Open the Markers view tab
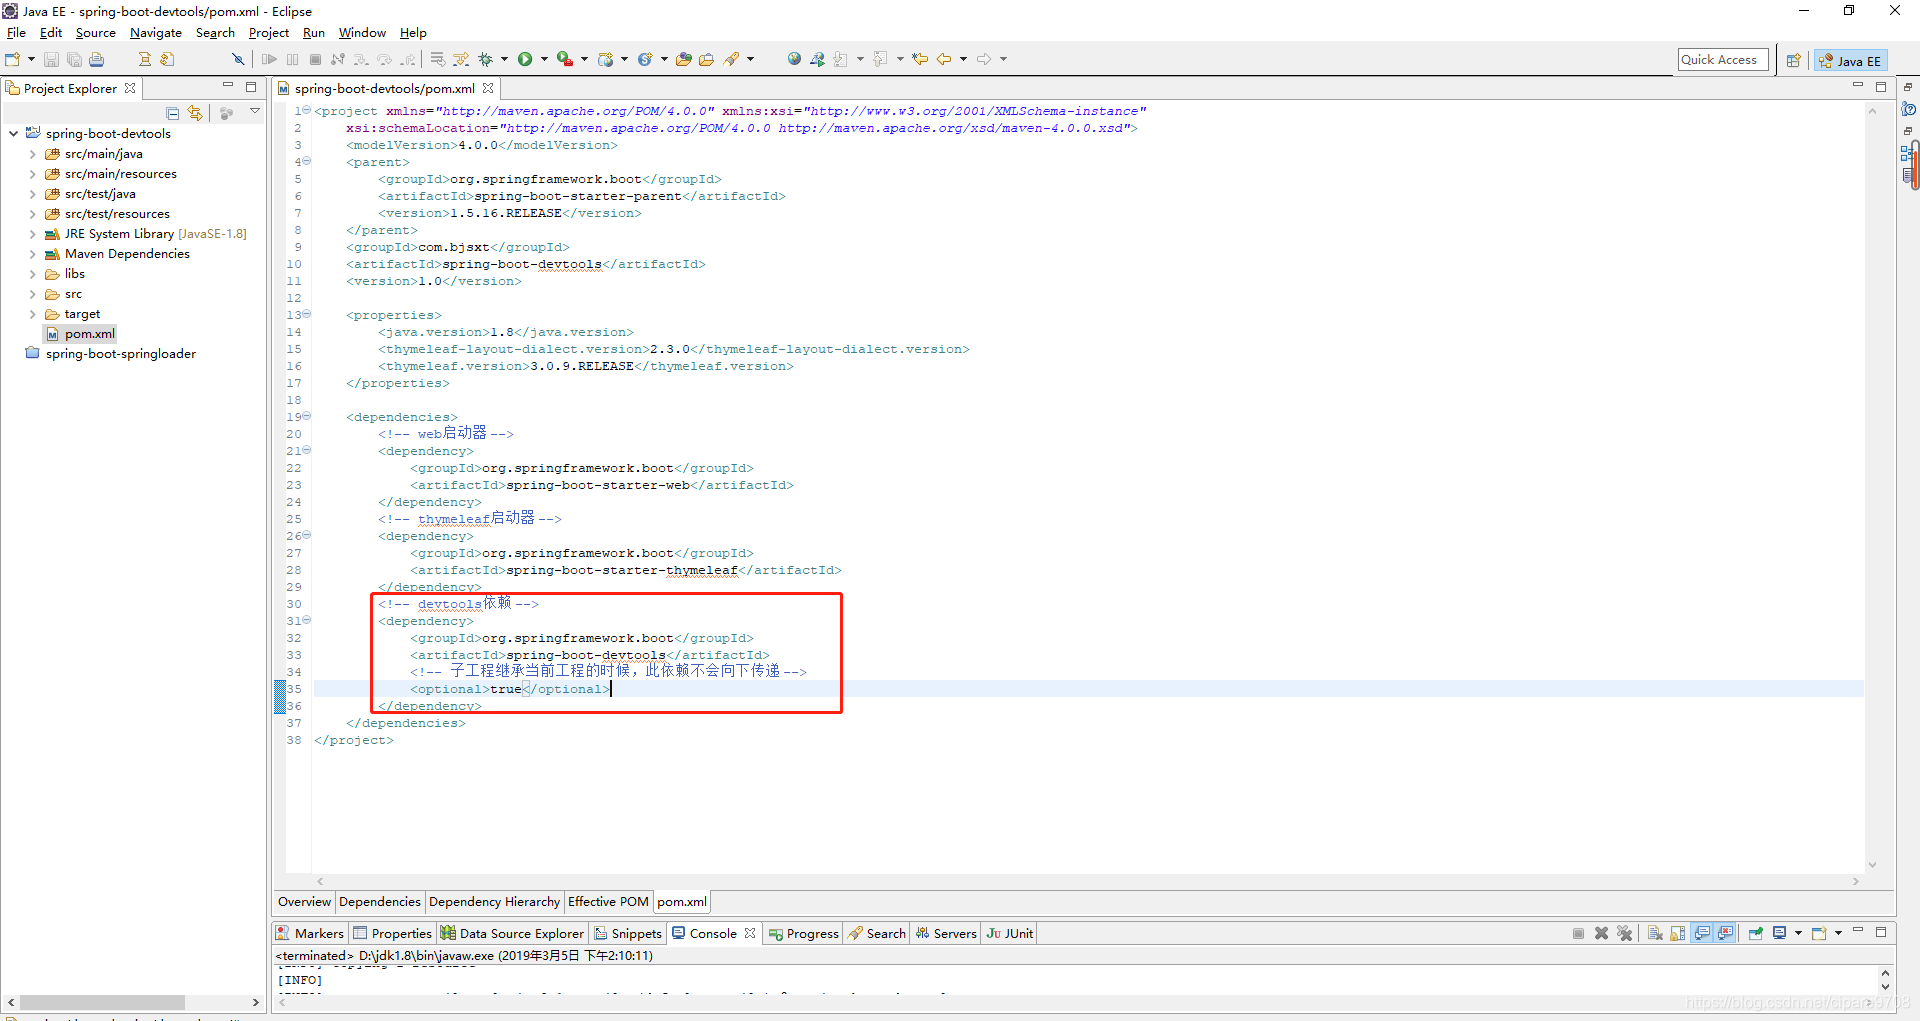1920x1021 pixels. tap(310, 933)
